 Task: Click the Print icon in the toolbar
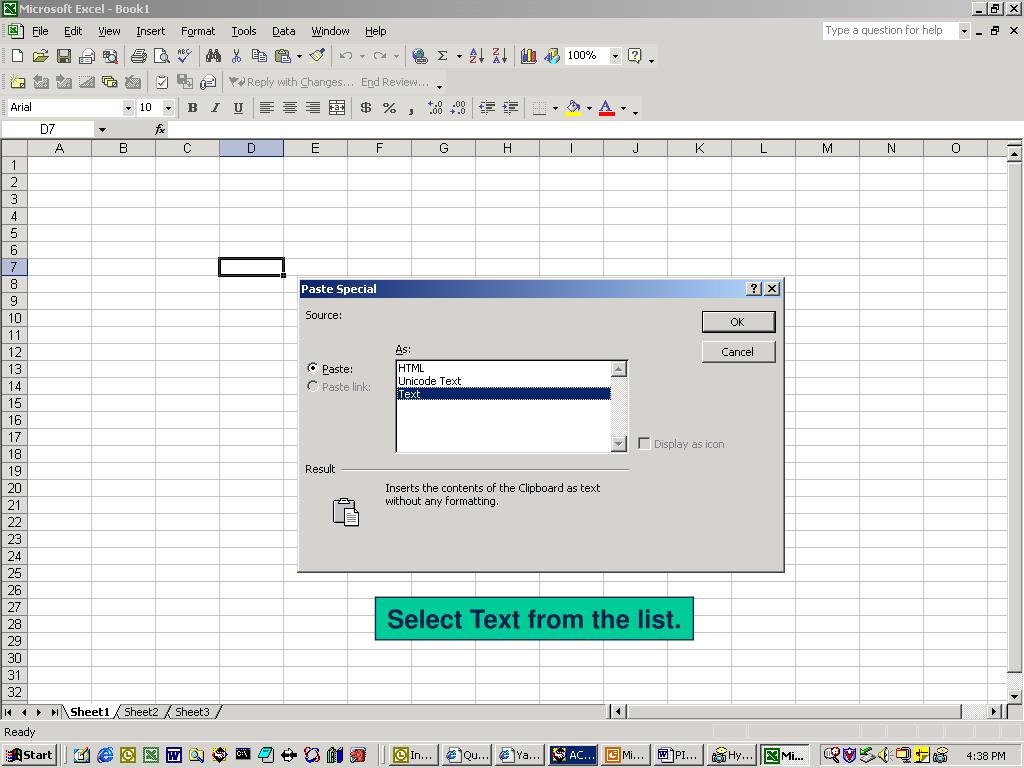pos(138,56)
